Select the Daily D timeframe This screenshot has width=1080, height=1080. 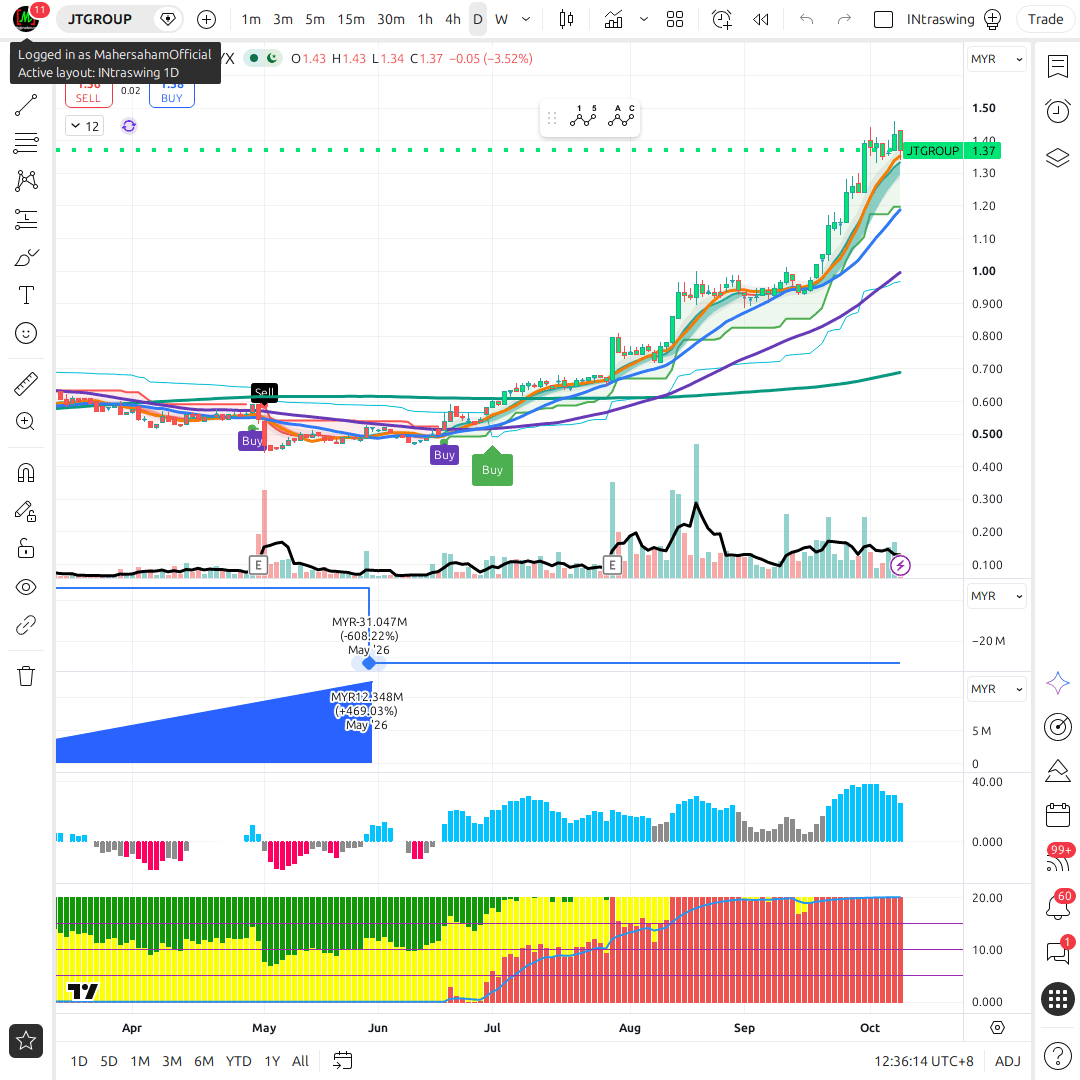pyautogui.click(x=478, y=19)
